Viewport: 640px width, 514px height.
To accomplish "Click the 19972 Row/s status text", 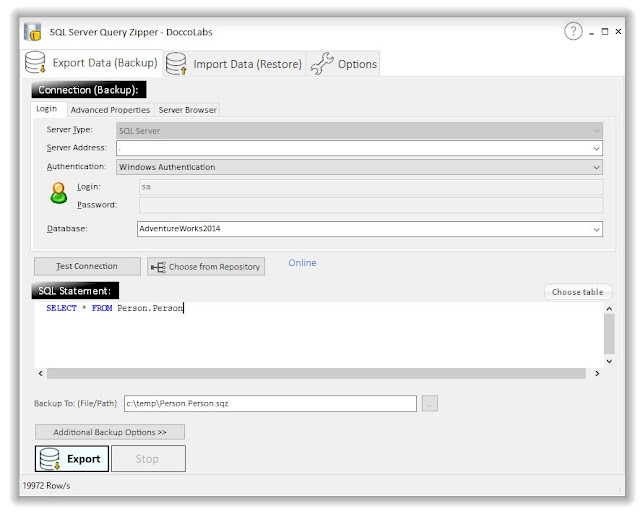I will [47, 485].
